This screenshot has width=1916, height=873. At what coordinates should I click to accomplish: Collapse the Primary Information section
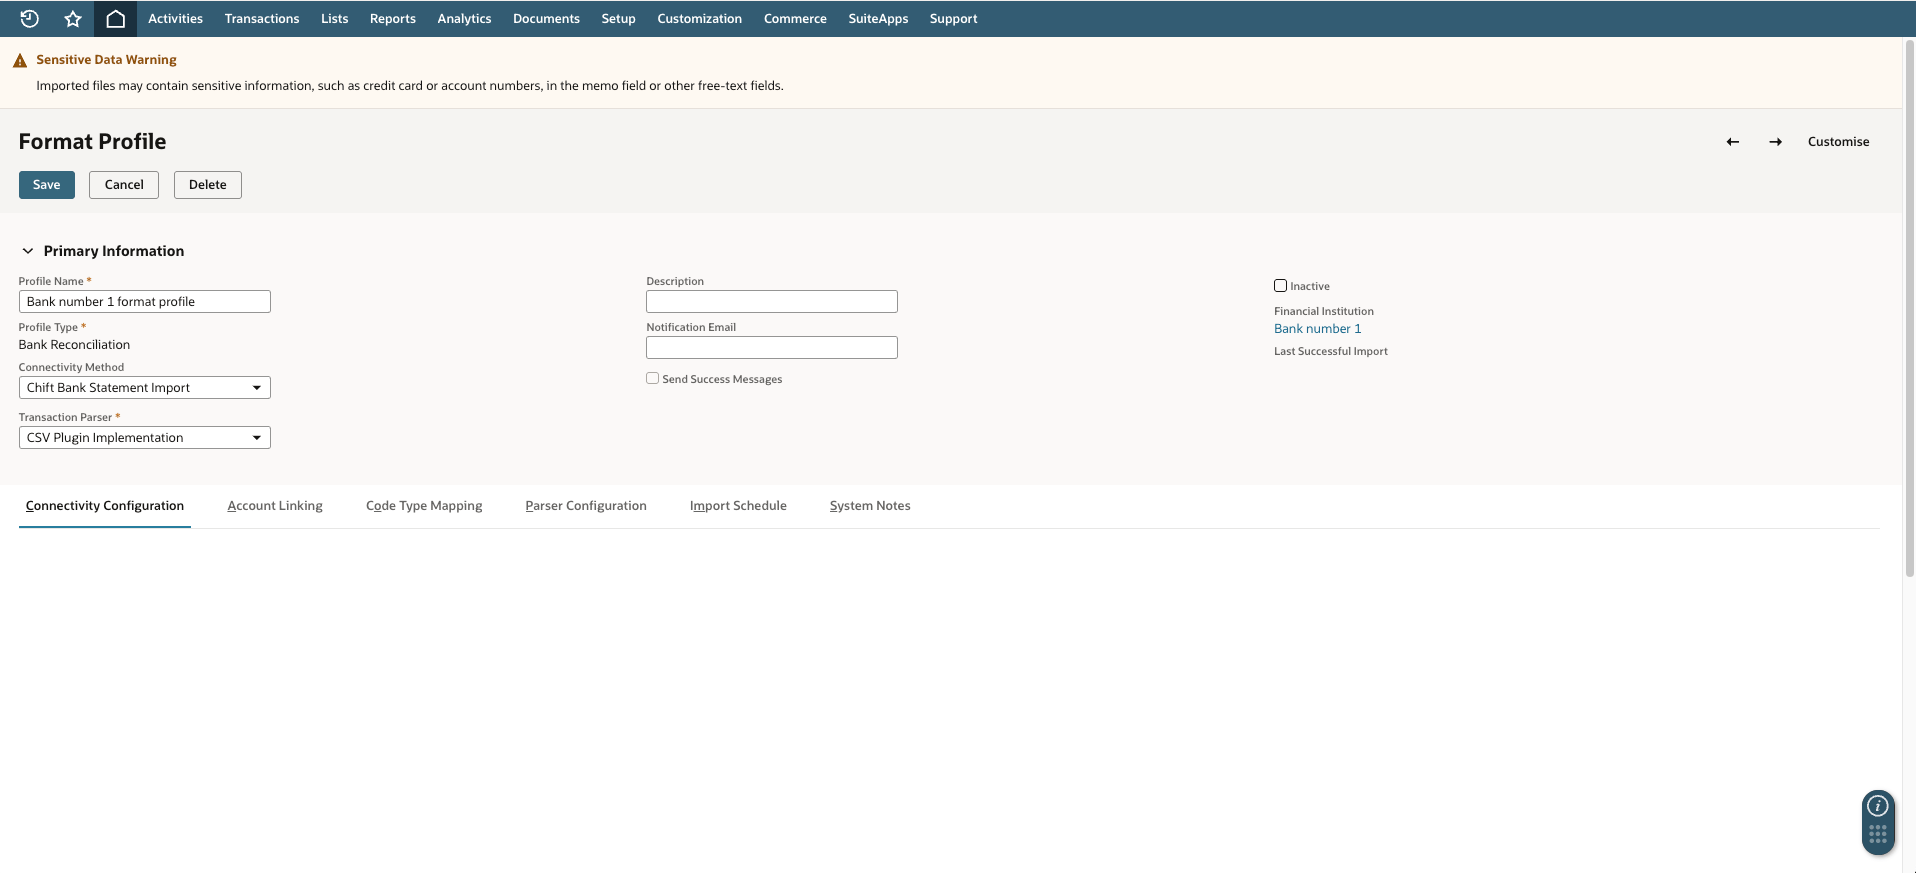(x=28, y=251)
